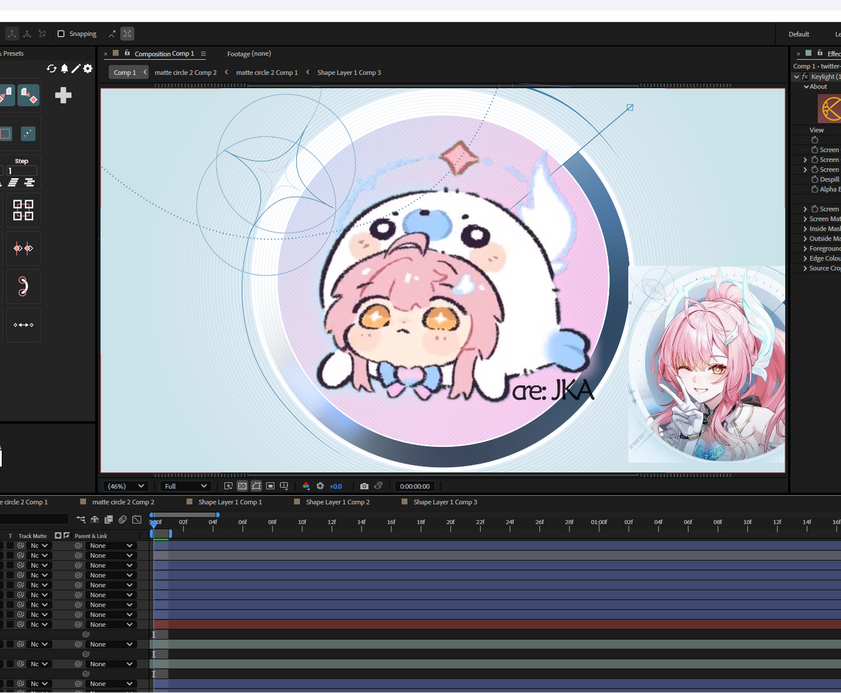
Task: Open the 46% magnification dropdown
Action: tap(126, 486)
